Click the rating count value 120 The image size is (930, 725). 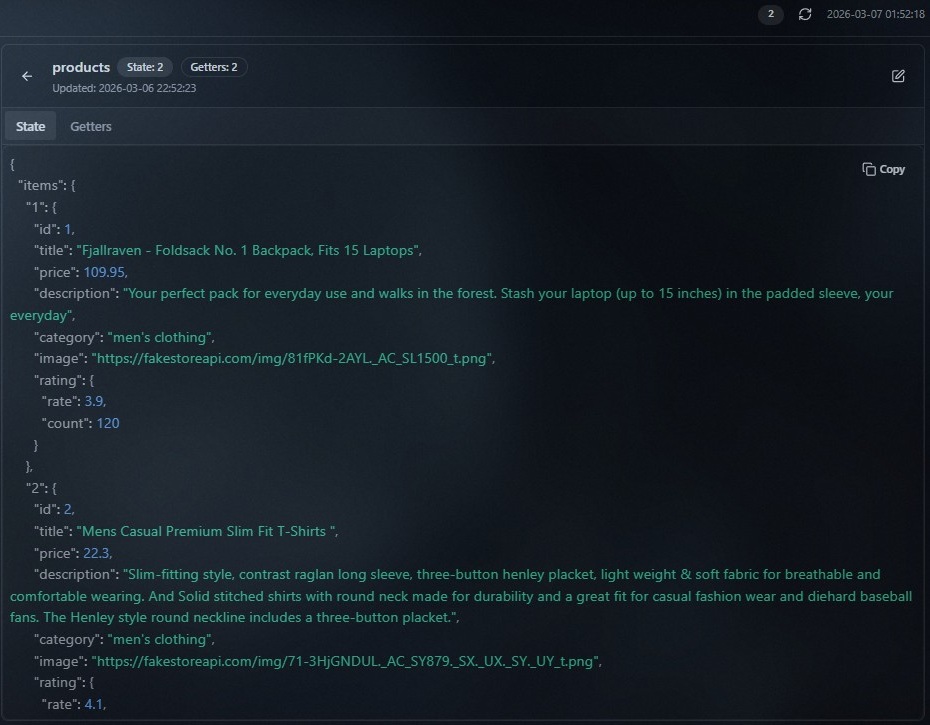(108, 423)
